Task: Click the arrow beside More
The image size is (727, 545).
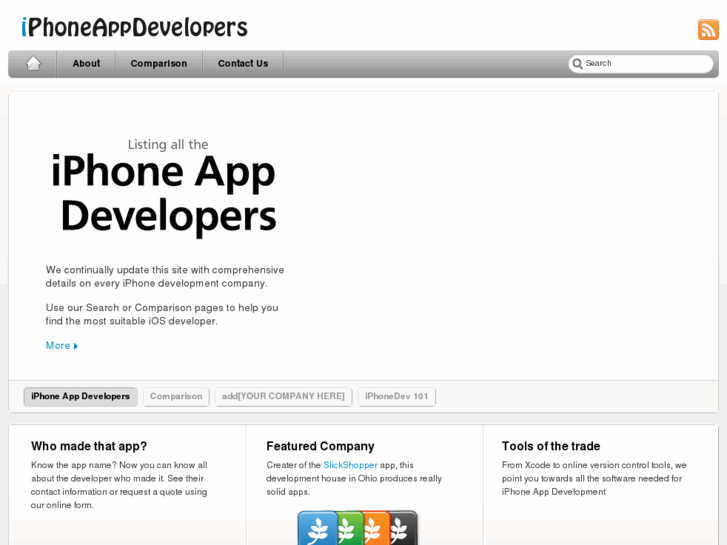Action: coord(76,346)
